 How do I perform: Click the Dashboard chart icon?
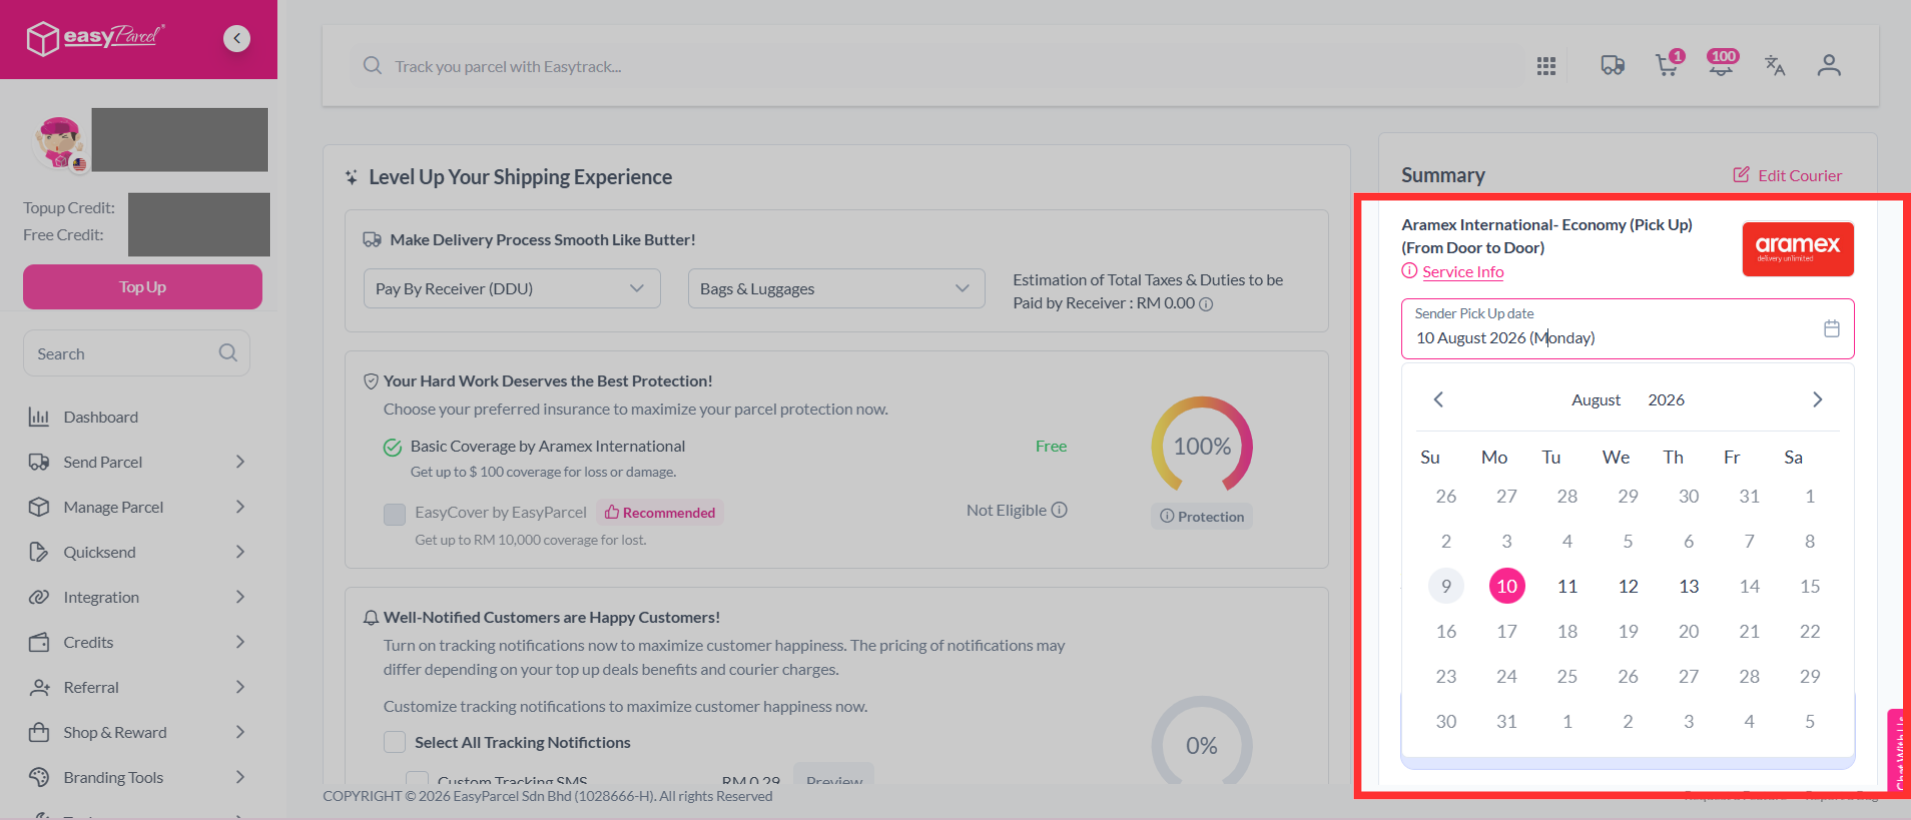(39, 417)
